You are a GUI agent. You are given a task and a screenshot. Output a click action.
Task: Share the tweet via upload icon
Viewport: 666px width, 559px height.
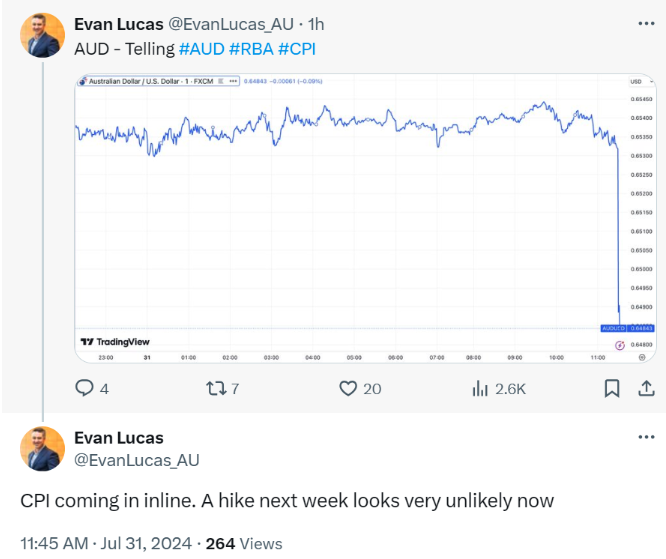[x=646, y=388]
